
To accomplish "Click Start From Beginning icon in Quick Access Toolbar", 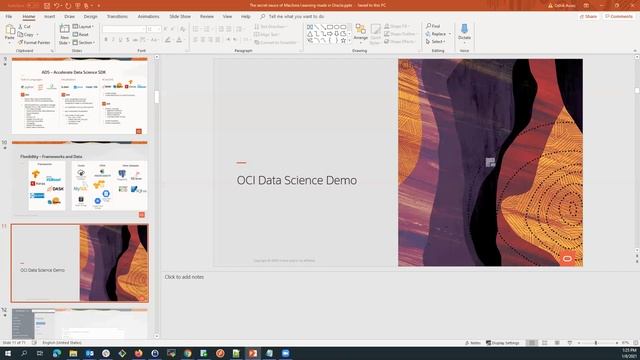I will point(78,6).
